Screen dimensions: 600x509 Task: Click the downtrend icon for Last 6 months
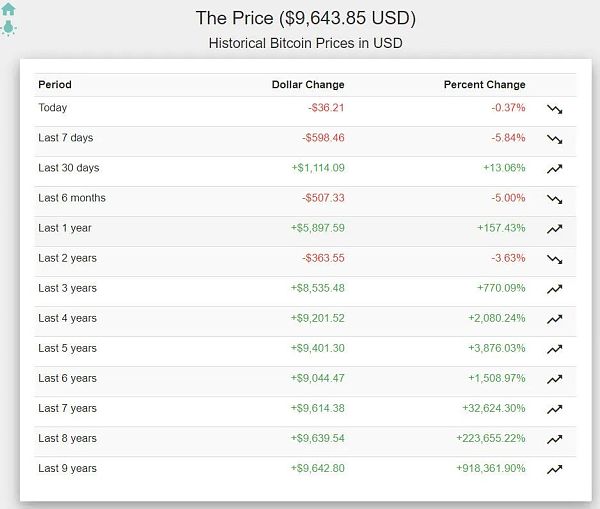point(555,199)
